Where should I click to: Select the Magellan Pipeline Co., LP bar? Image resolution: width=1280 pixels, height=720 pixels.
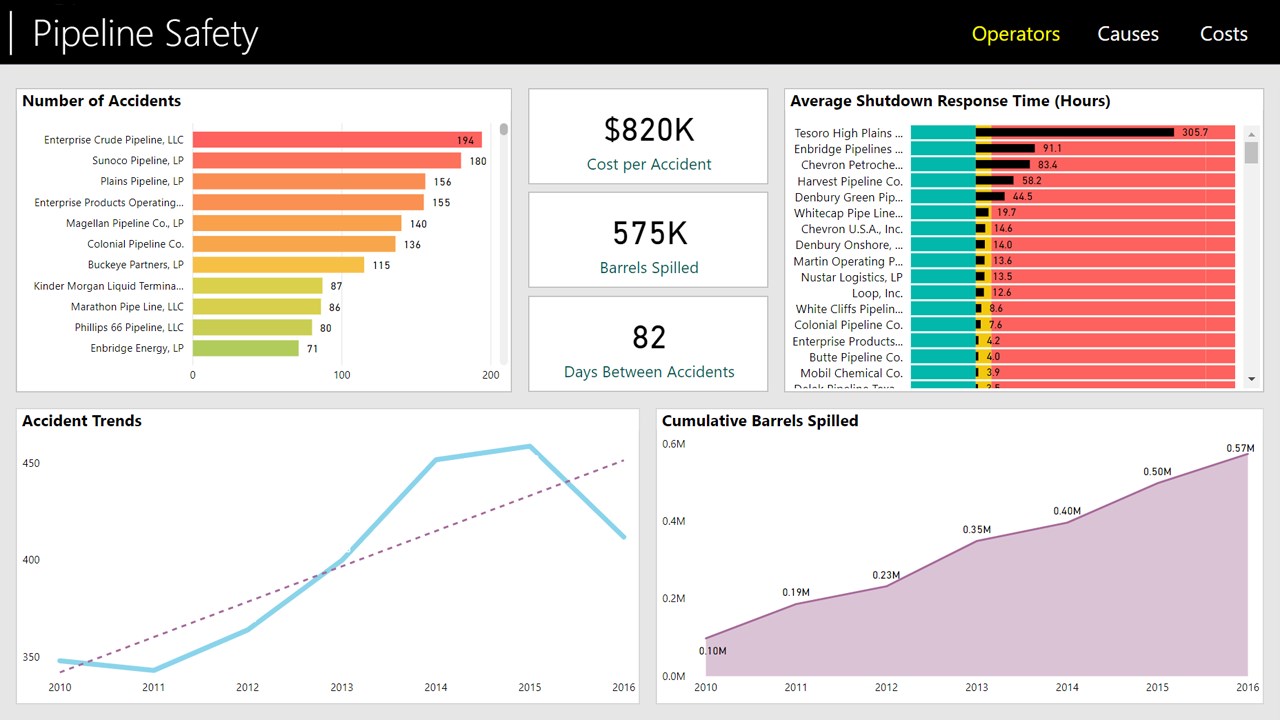(297, 224)
